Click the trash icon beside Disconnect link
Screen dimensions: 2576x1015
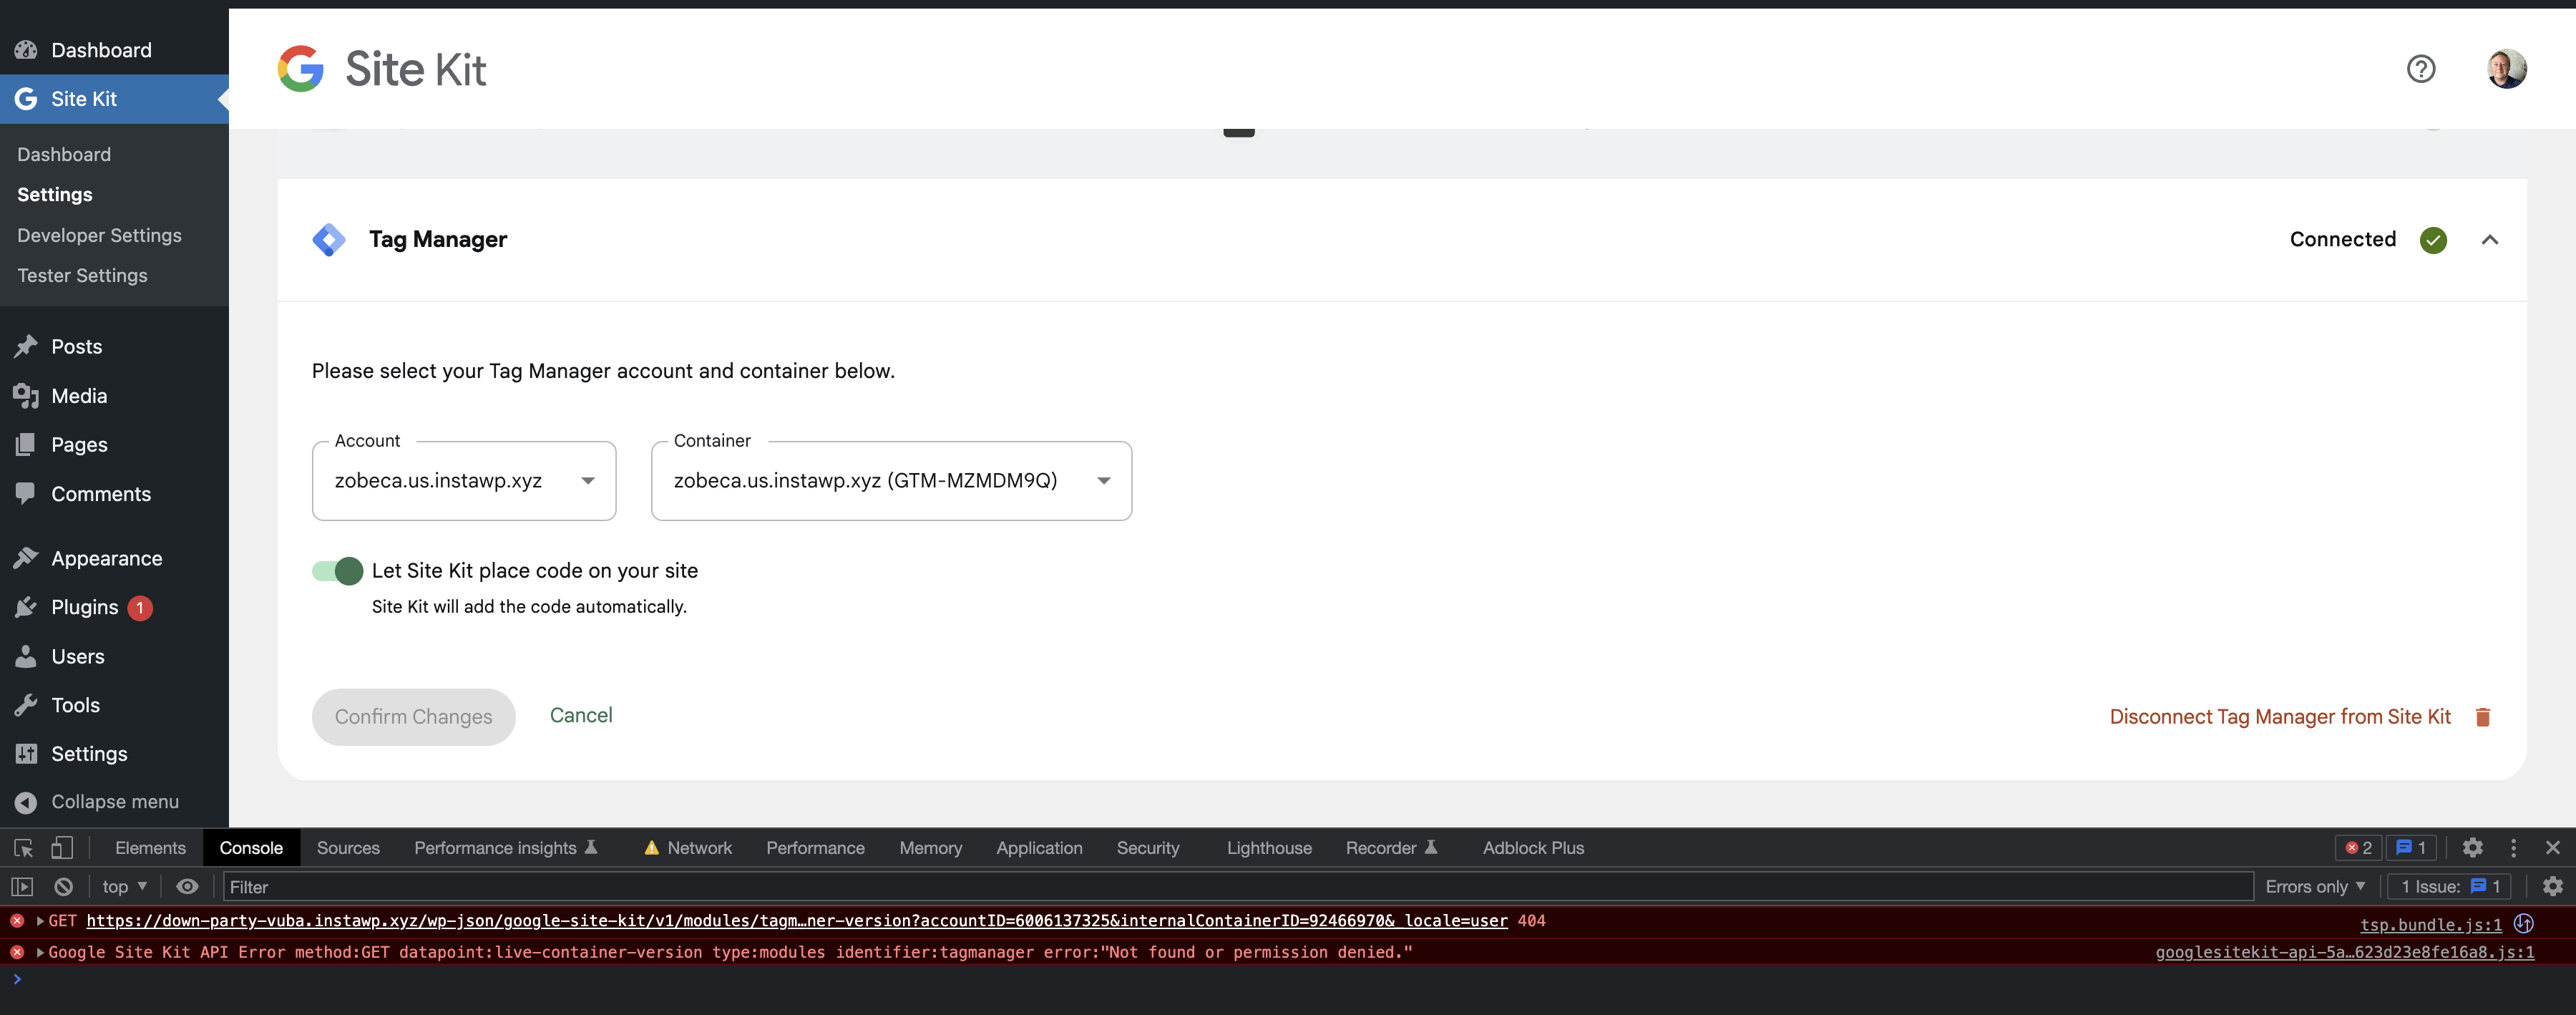pos(2483,717)
